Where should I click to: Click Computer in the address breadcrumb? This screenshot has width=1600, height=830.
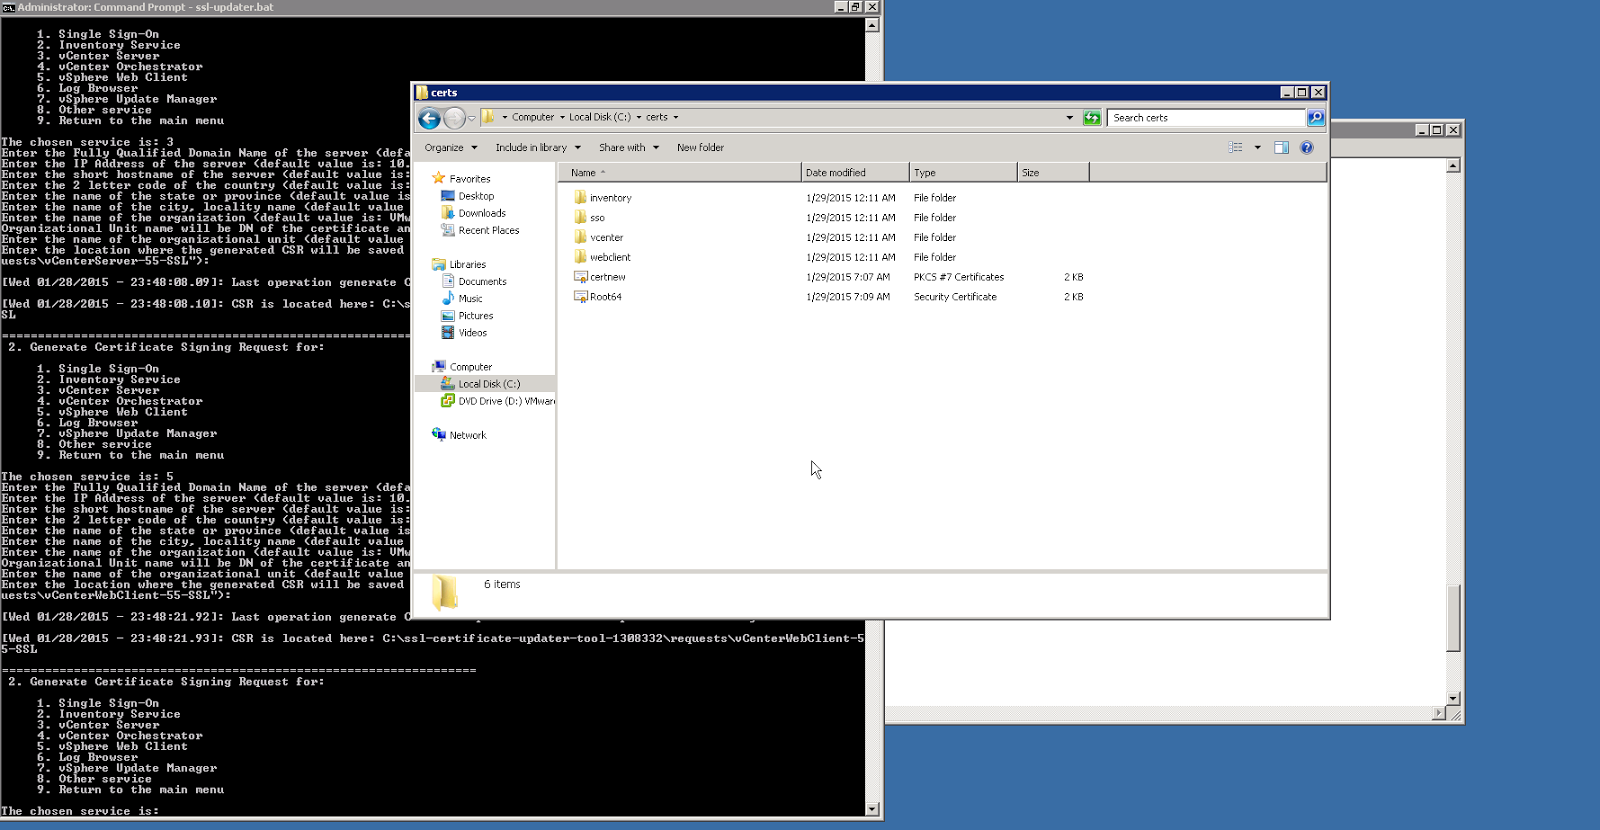(533, 117)
